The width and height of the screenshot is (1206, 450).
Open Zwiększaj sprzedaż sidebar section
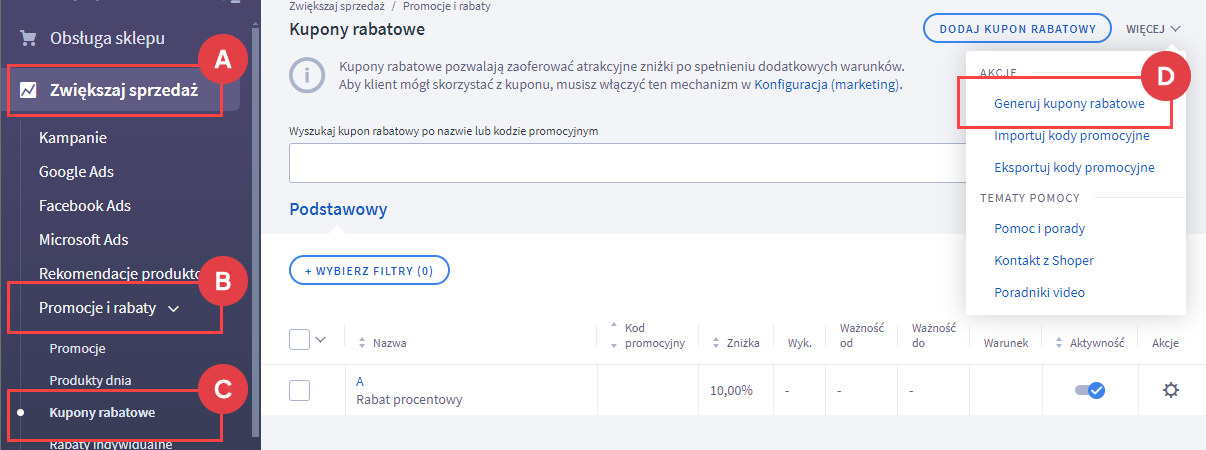(124, 91)
